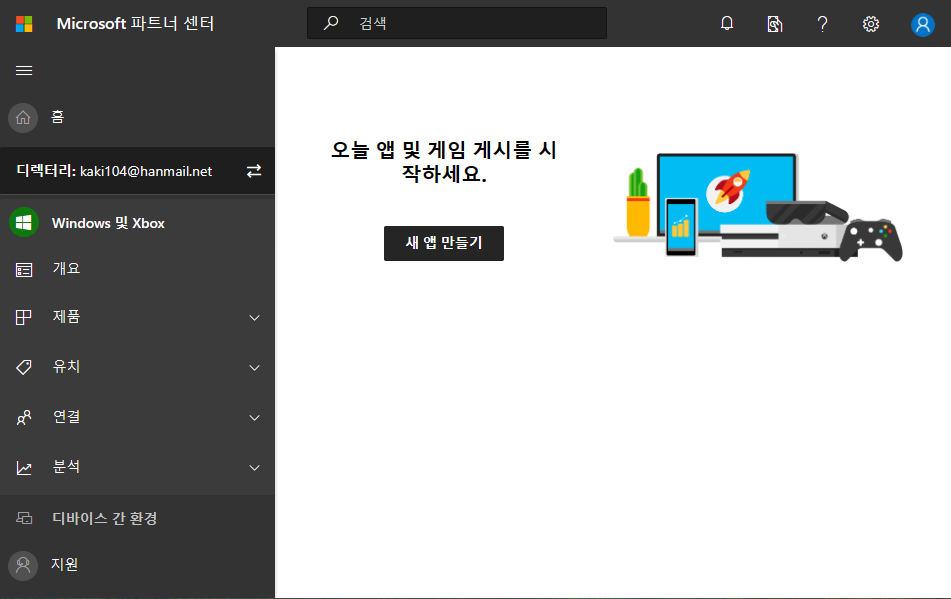Image resolution: width=951 pixels, height=599 pixels.
Task: Click the magnifier search icon
Action: [331, 23]
